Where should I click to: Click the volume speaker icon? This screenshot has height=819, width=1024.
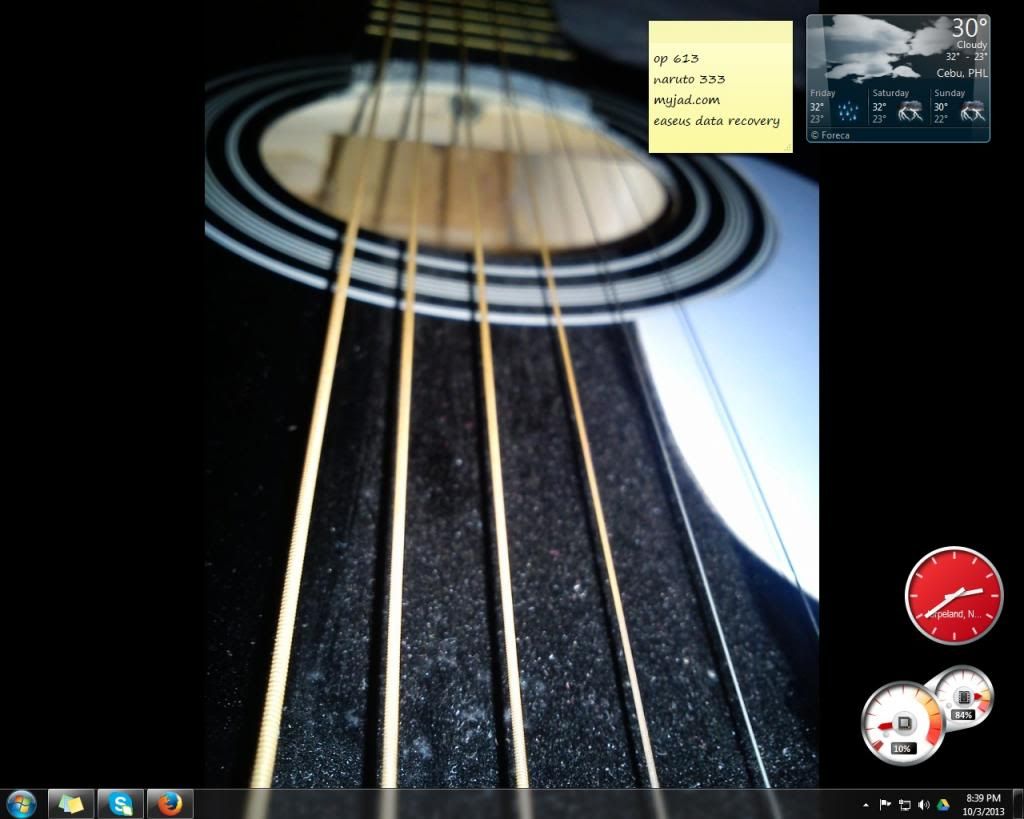tap(923, 804)
